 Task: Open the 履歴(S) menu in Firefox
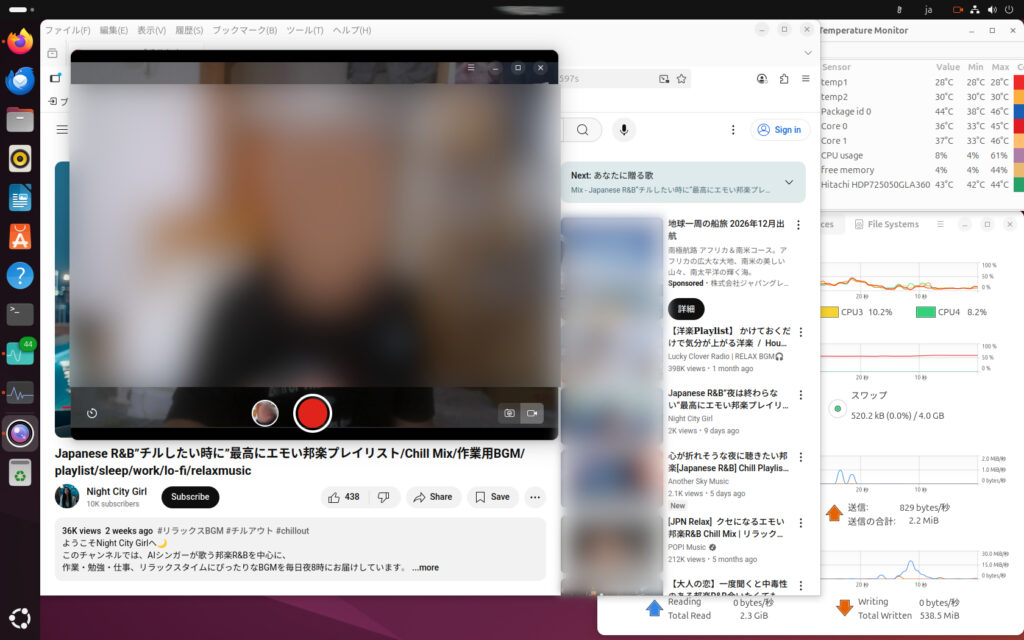coord(189,30)
